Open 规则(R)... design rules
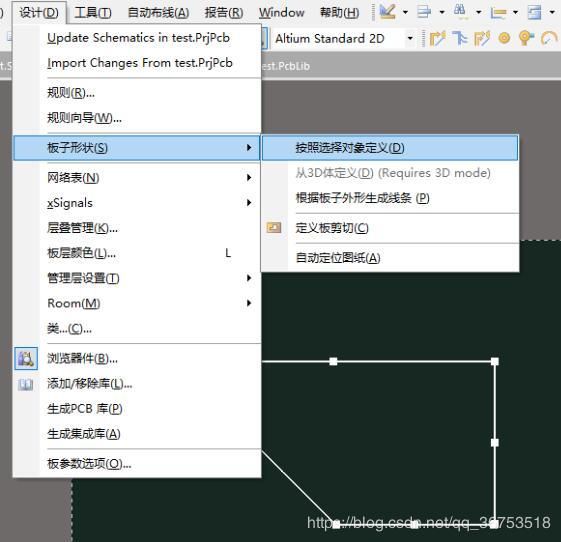 (x=137, y=93)
